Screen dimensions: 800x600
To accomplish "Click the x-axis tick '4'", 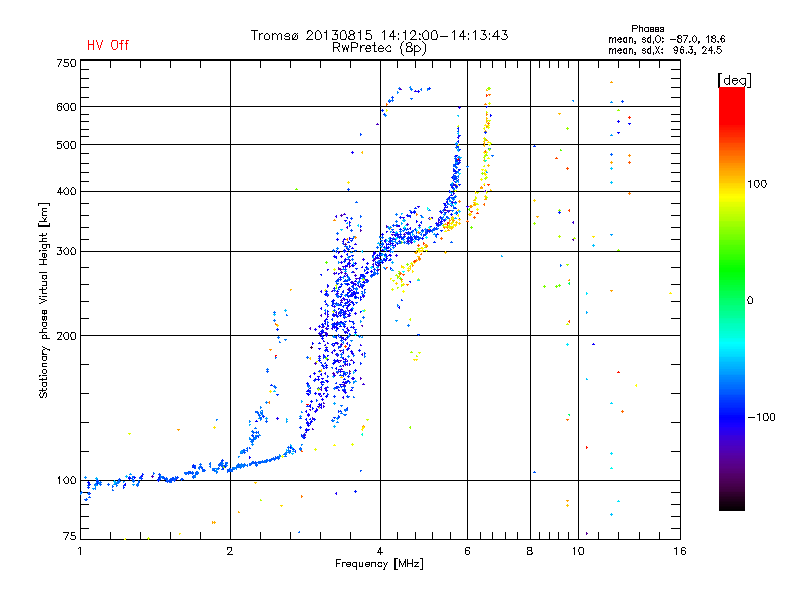I will tap(380, 551).
